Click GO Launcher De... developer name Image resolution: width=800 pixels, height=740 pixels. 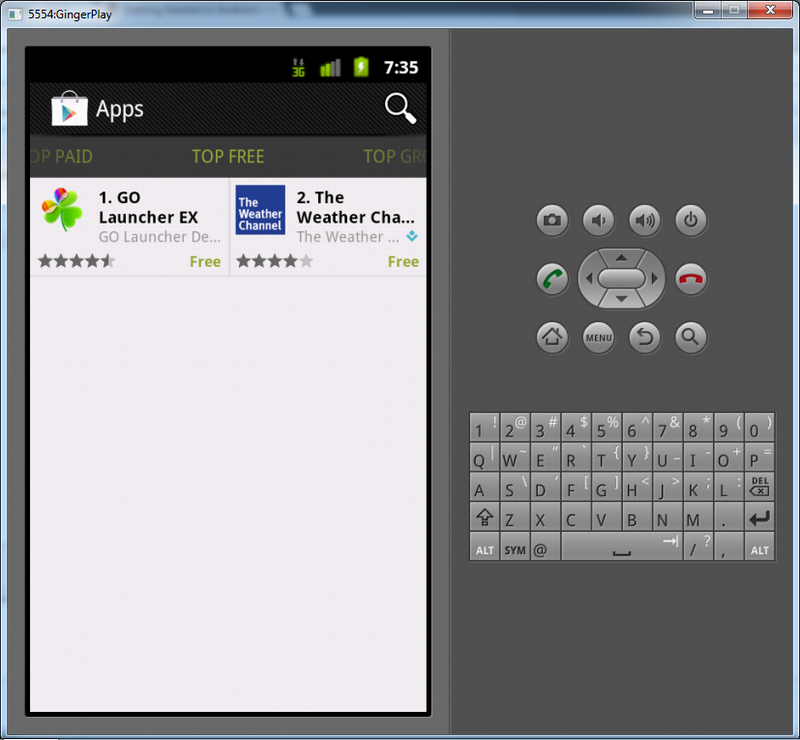click(160, 237)
